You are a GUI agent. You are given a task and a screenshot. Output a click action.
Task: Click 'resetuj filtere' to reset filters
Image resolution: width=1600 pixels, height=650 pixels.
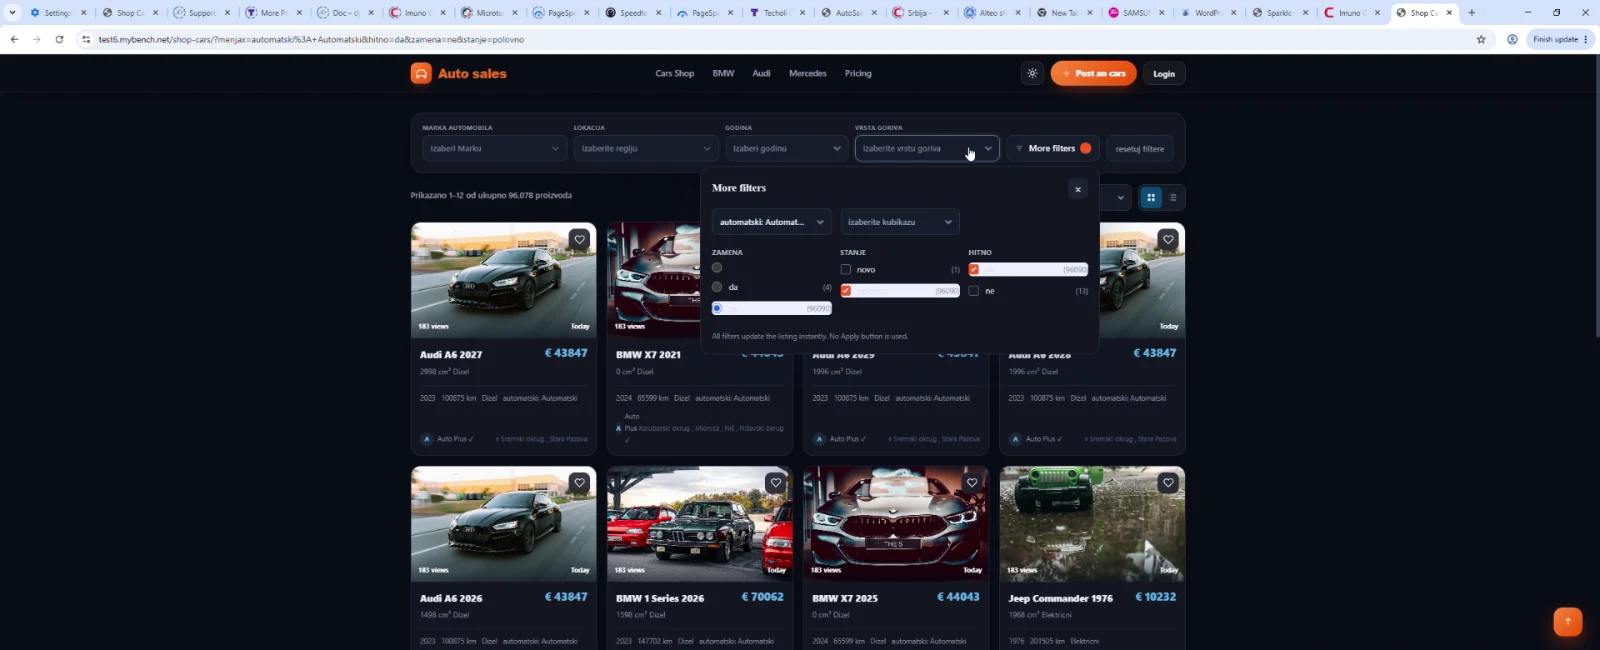[1140, 148]
